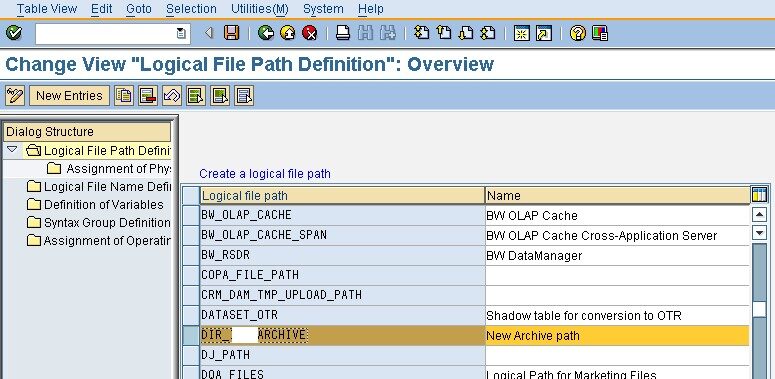Click the green Back arrow icon

266,33
